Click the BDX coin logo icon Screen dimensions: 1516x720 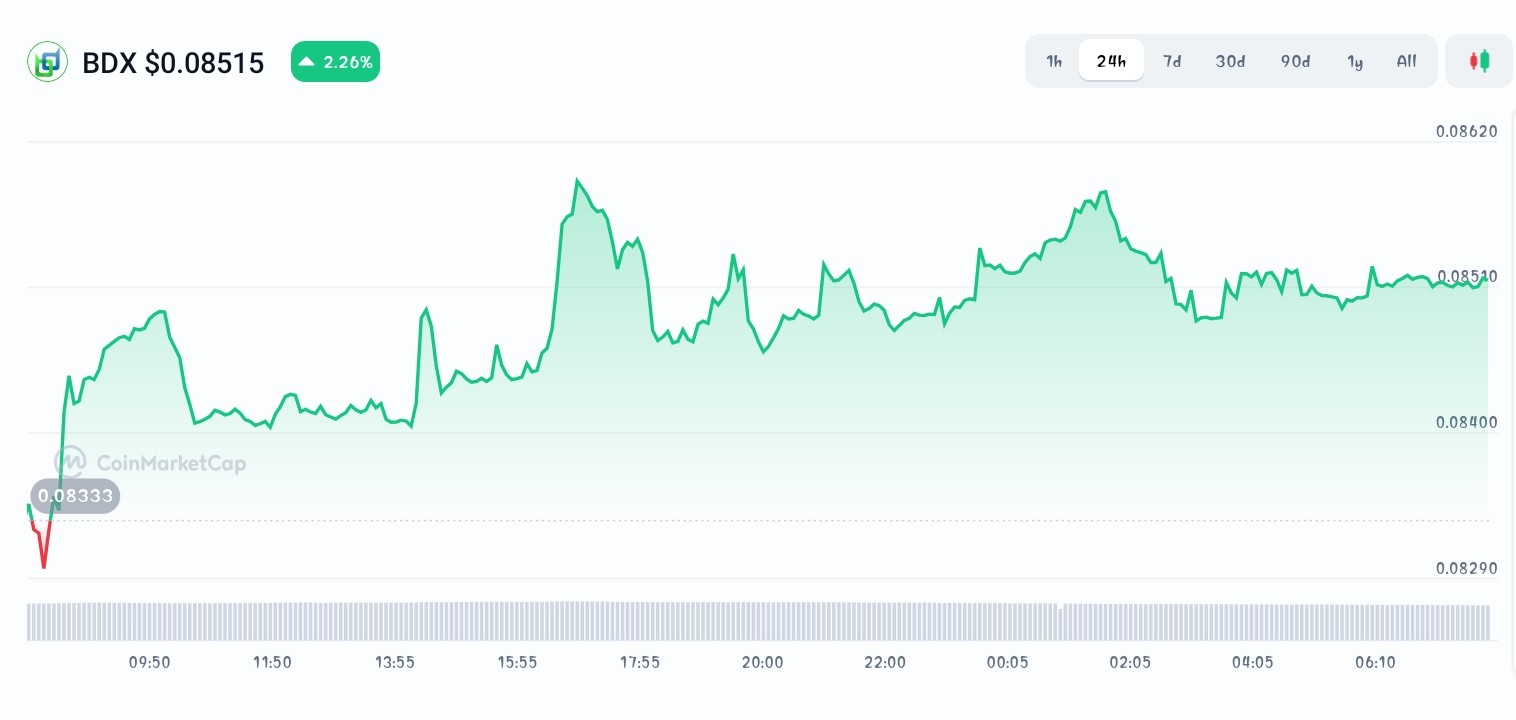46,62
